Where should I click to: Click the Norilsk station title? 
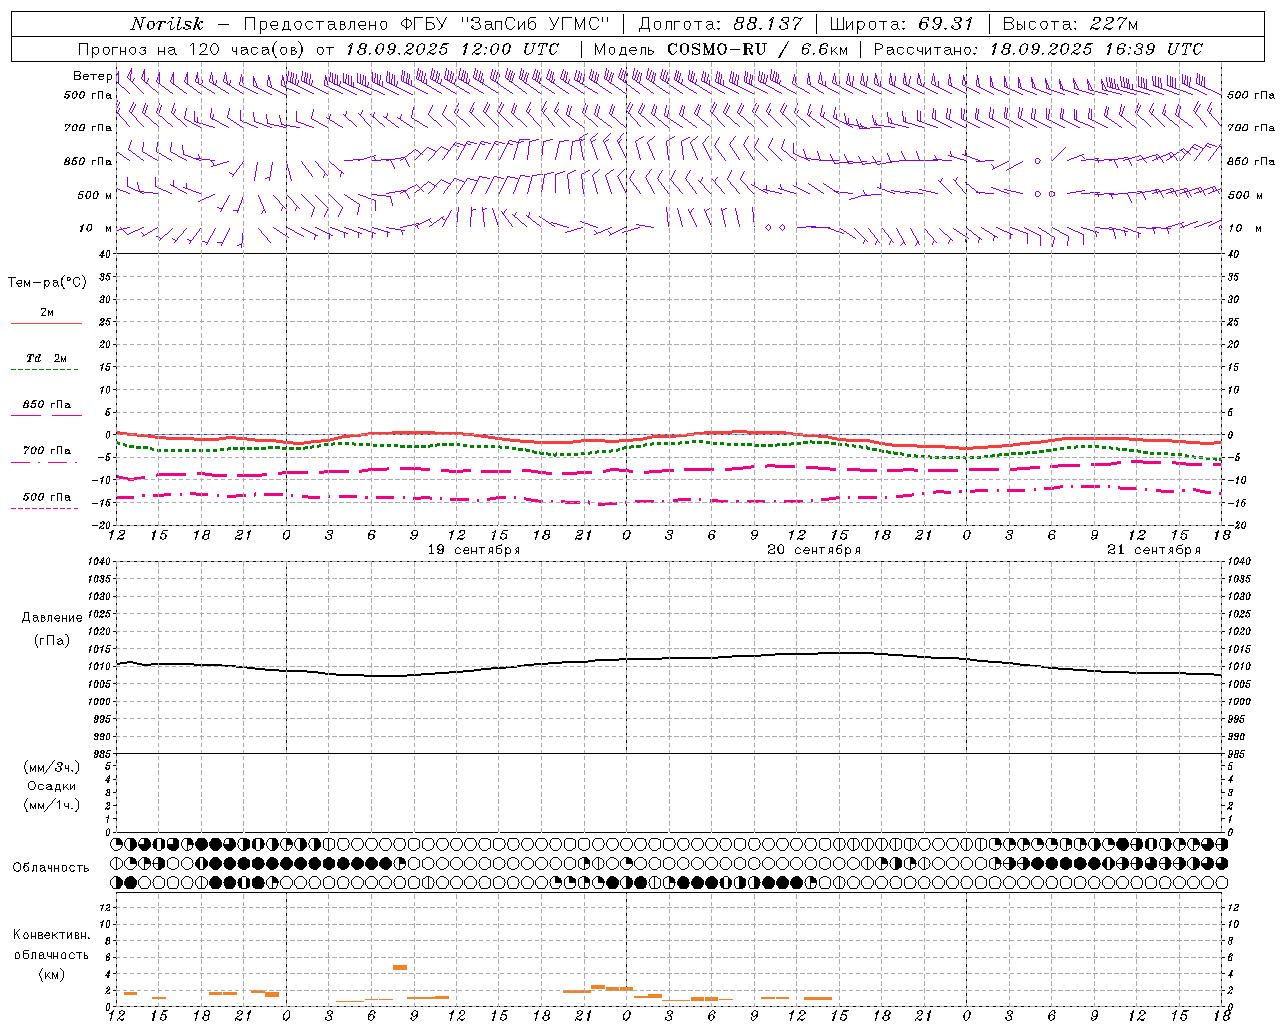pyautogui.click(x=167, y=24)
